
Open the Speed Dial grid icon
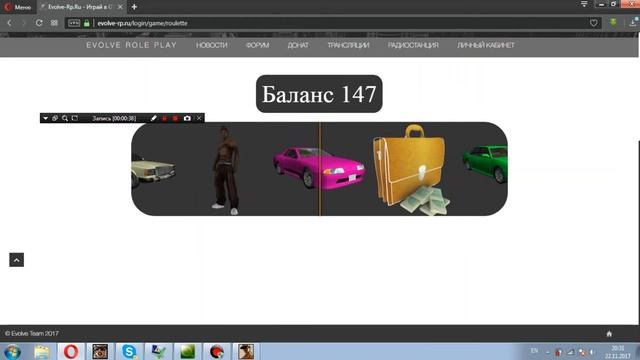(x=54, y=23)
